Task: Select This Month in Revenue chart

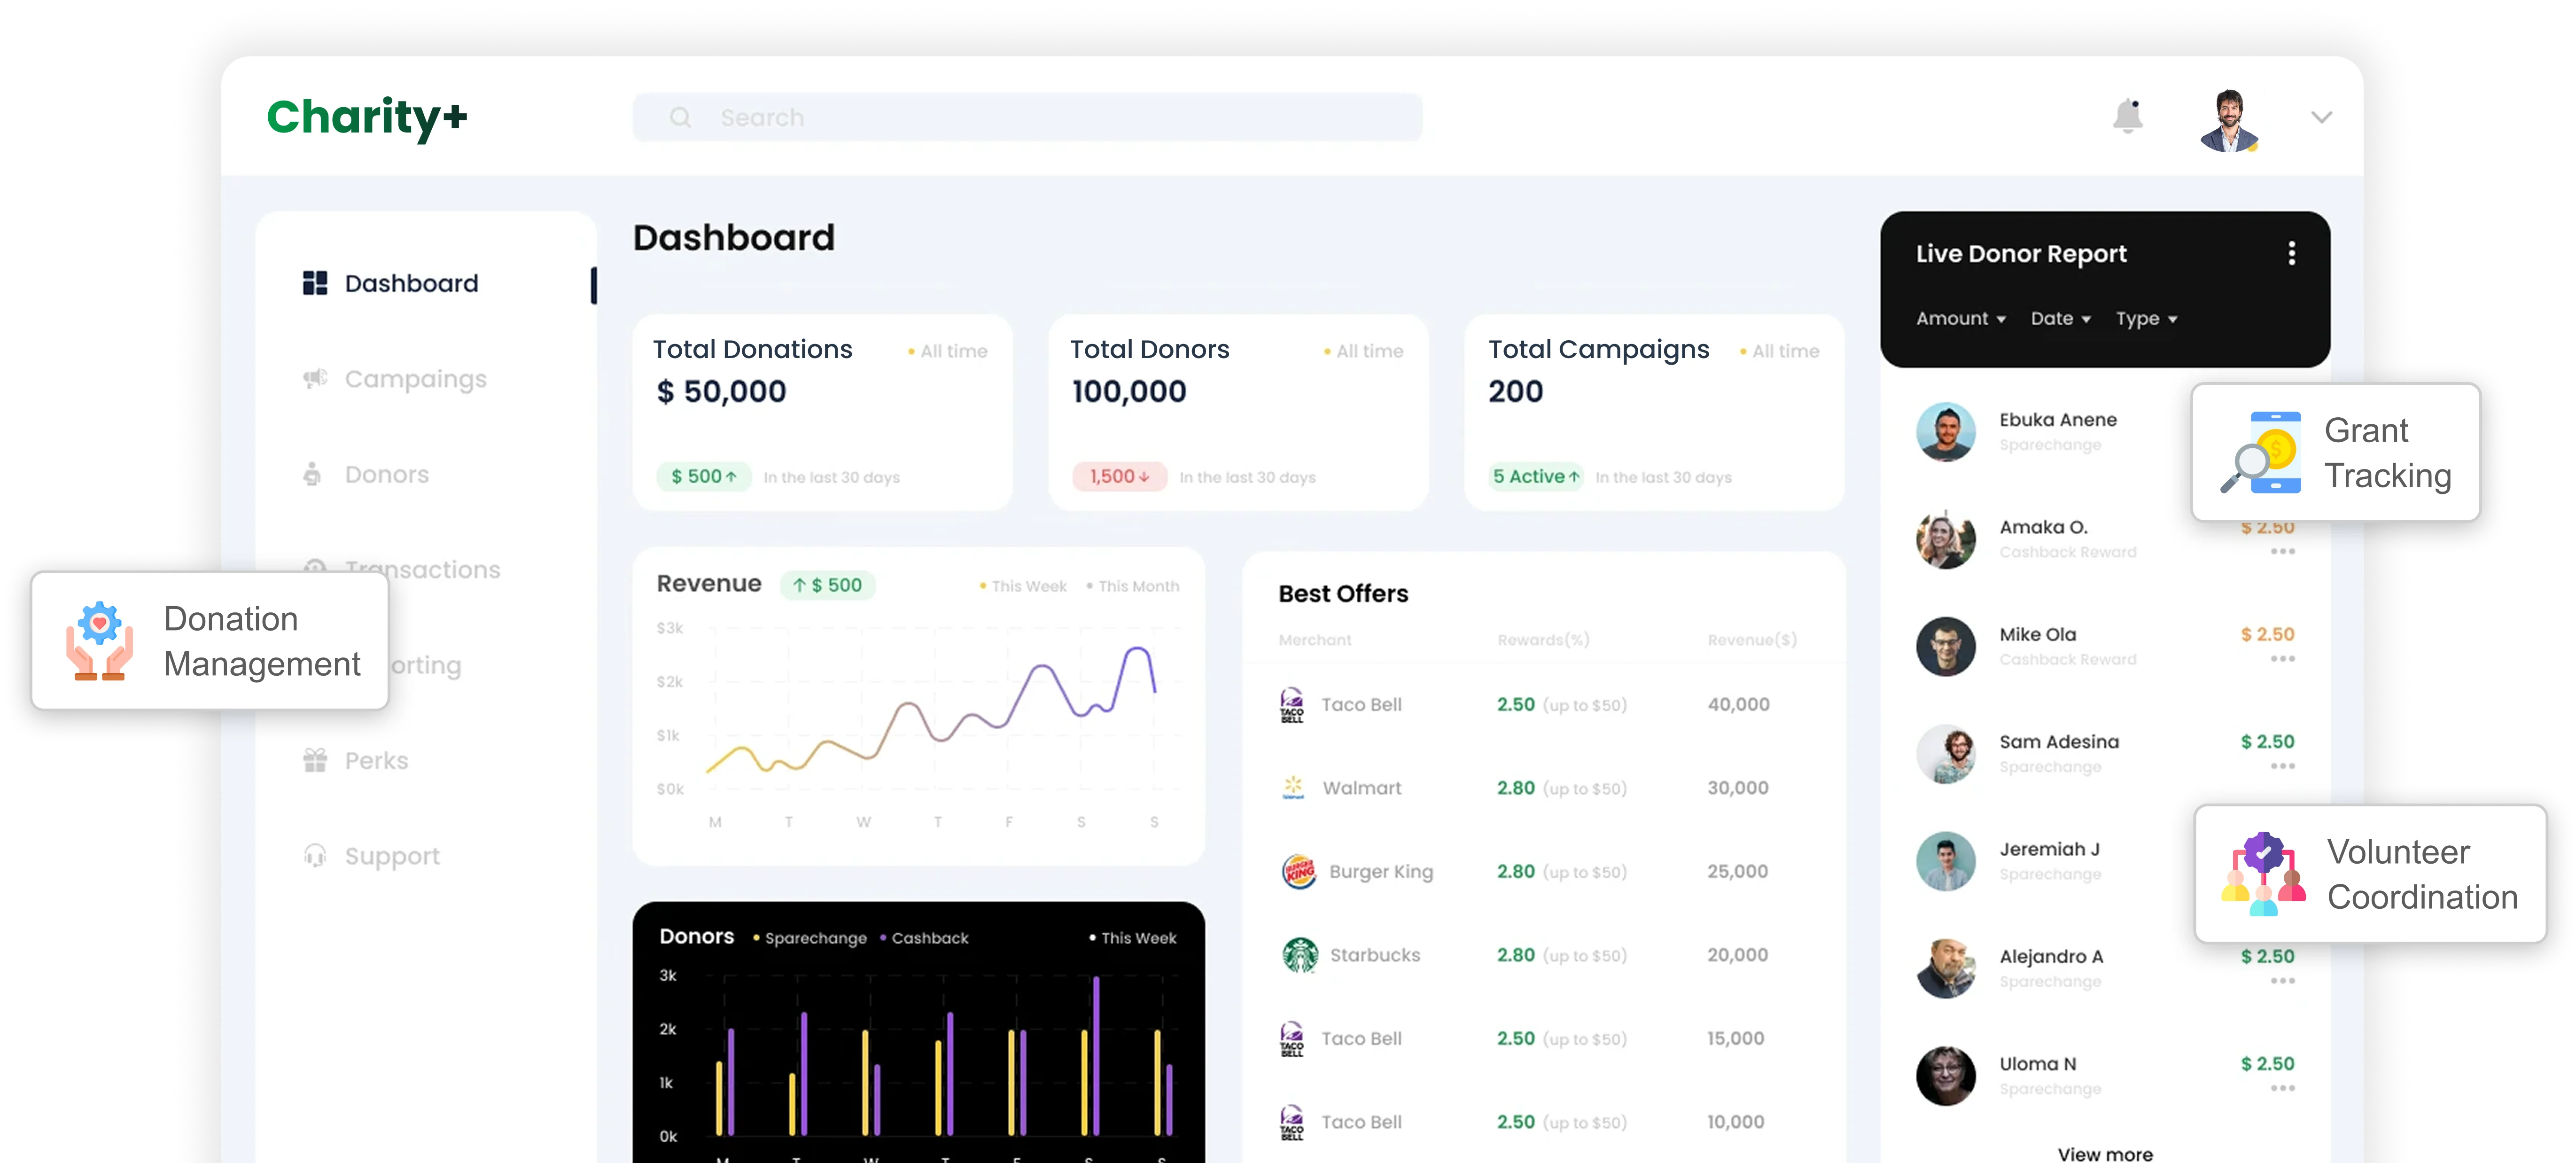Action: pyautogui.click(x=1138, y=586)
